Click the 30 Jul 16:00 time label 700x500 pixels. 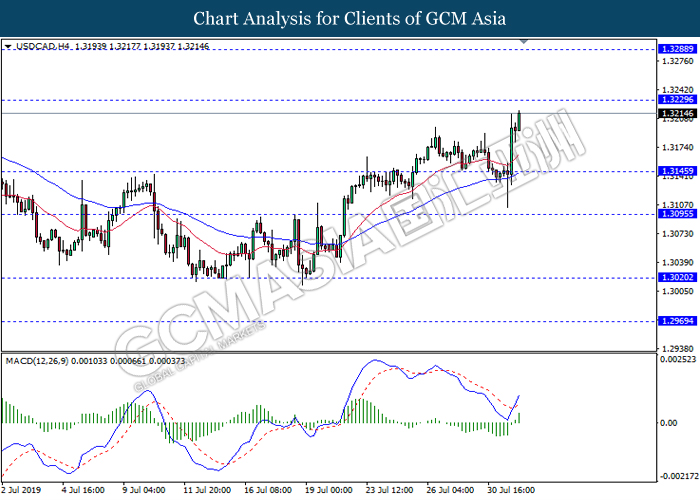coord(511,490)
